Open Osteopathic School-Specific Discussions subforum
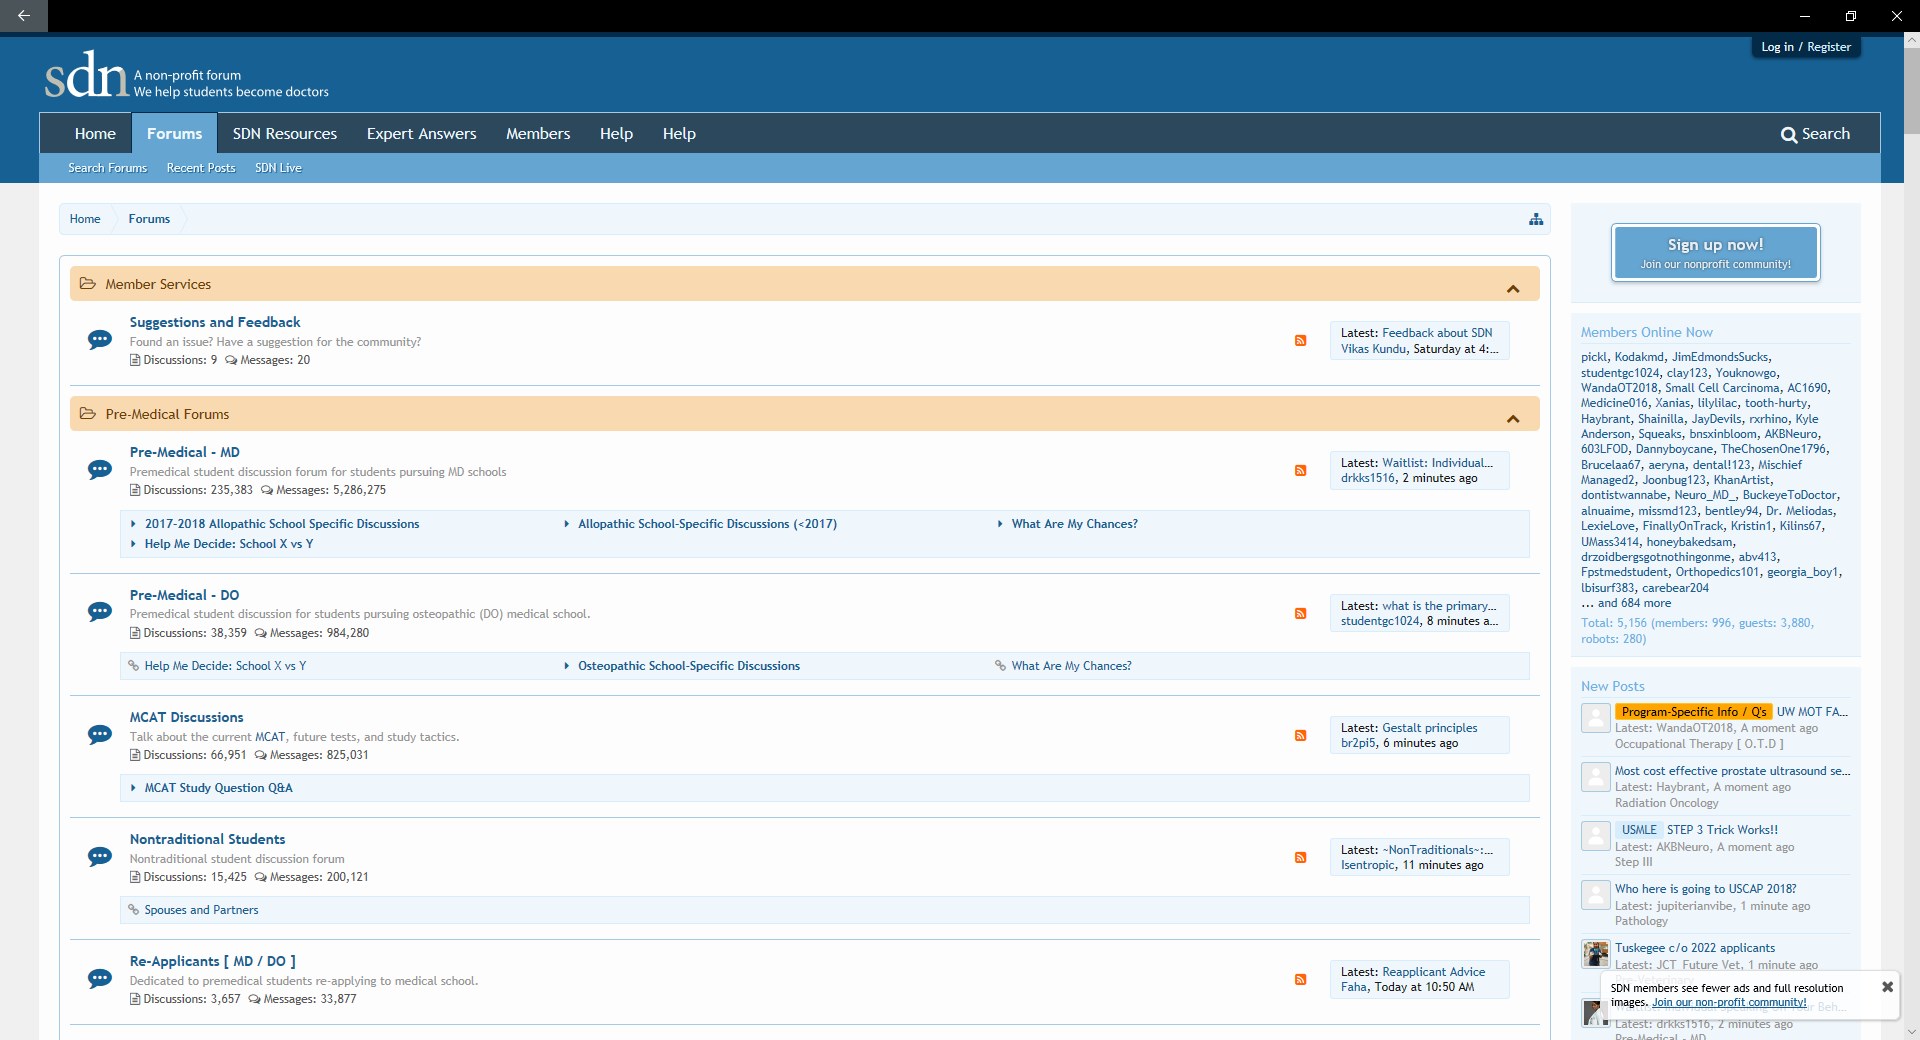 click(x=689, y=666)
